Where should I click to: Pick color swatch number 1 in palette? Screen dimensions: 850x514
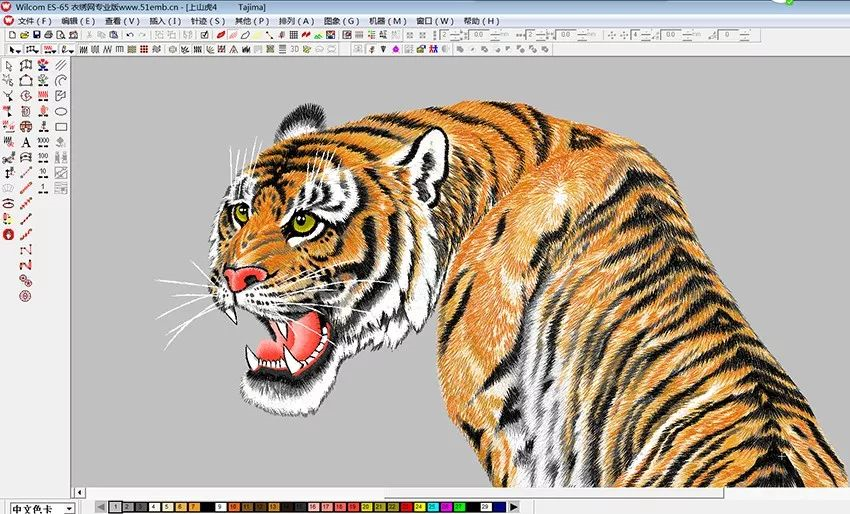pos(116,507)
